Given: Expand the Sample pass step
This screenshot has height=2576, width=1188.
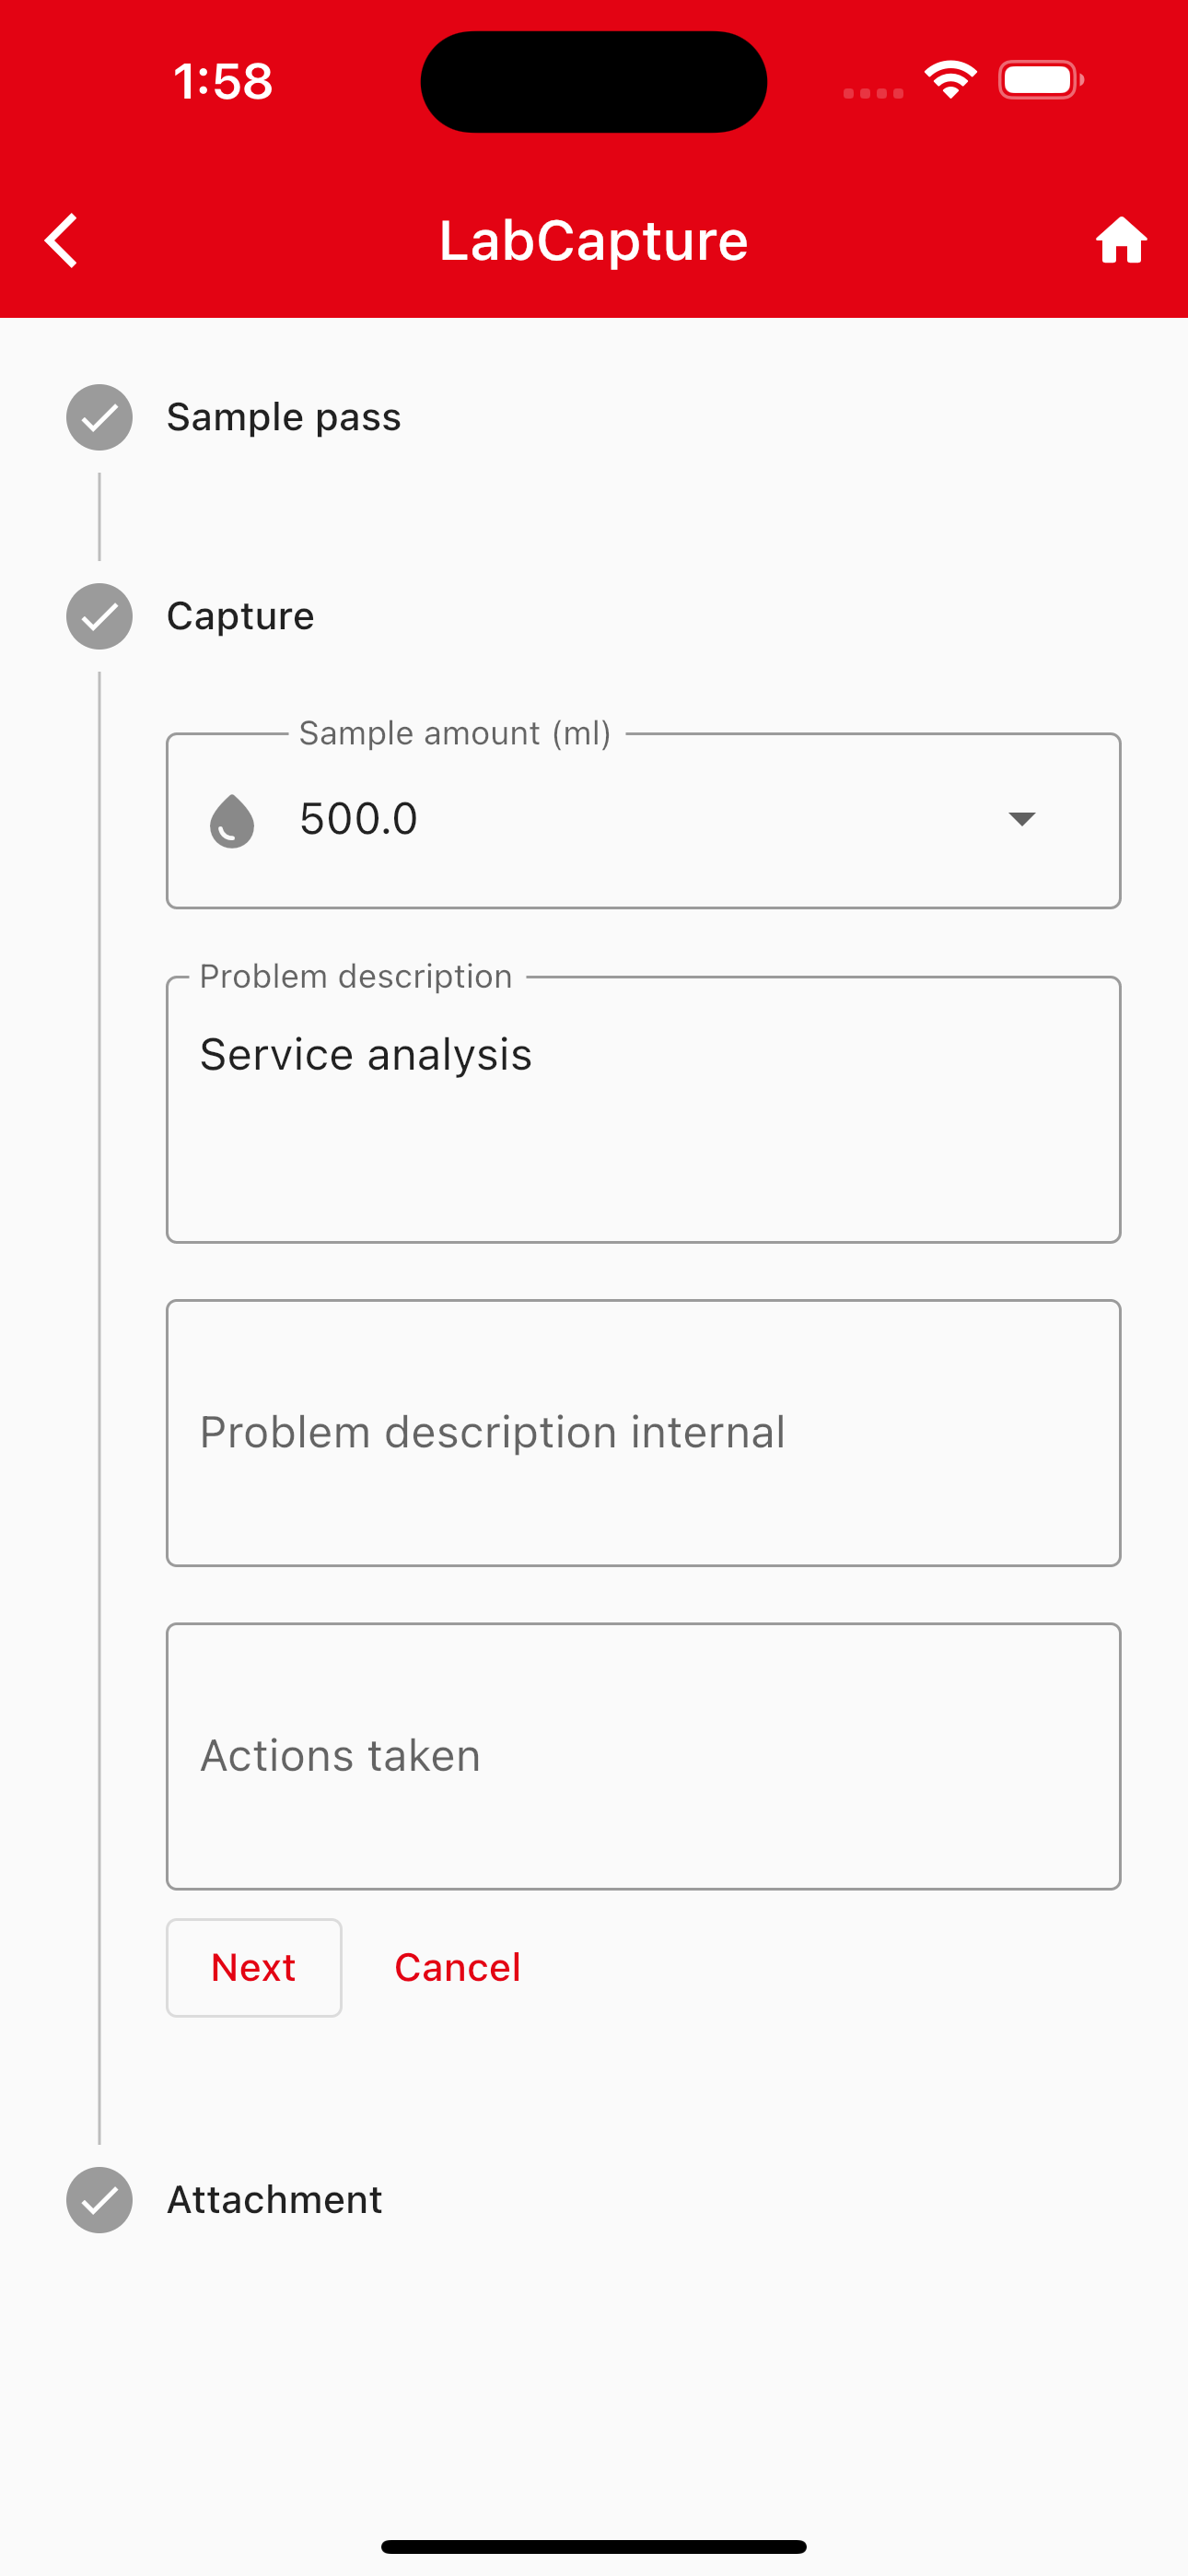Looking at the screenshot, I should click(x=283, y=417).
